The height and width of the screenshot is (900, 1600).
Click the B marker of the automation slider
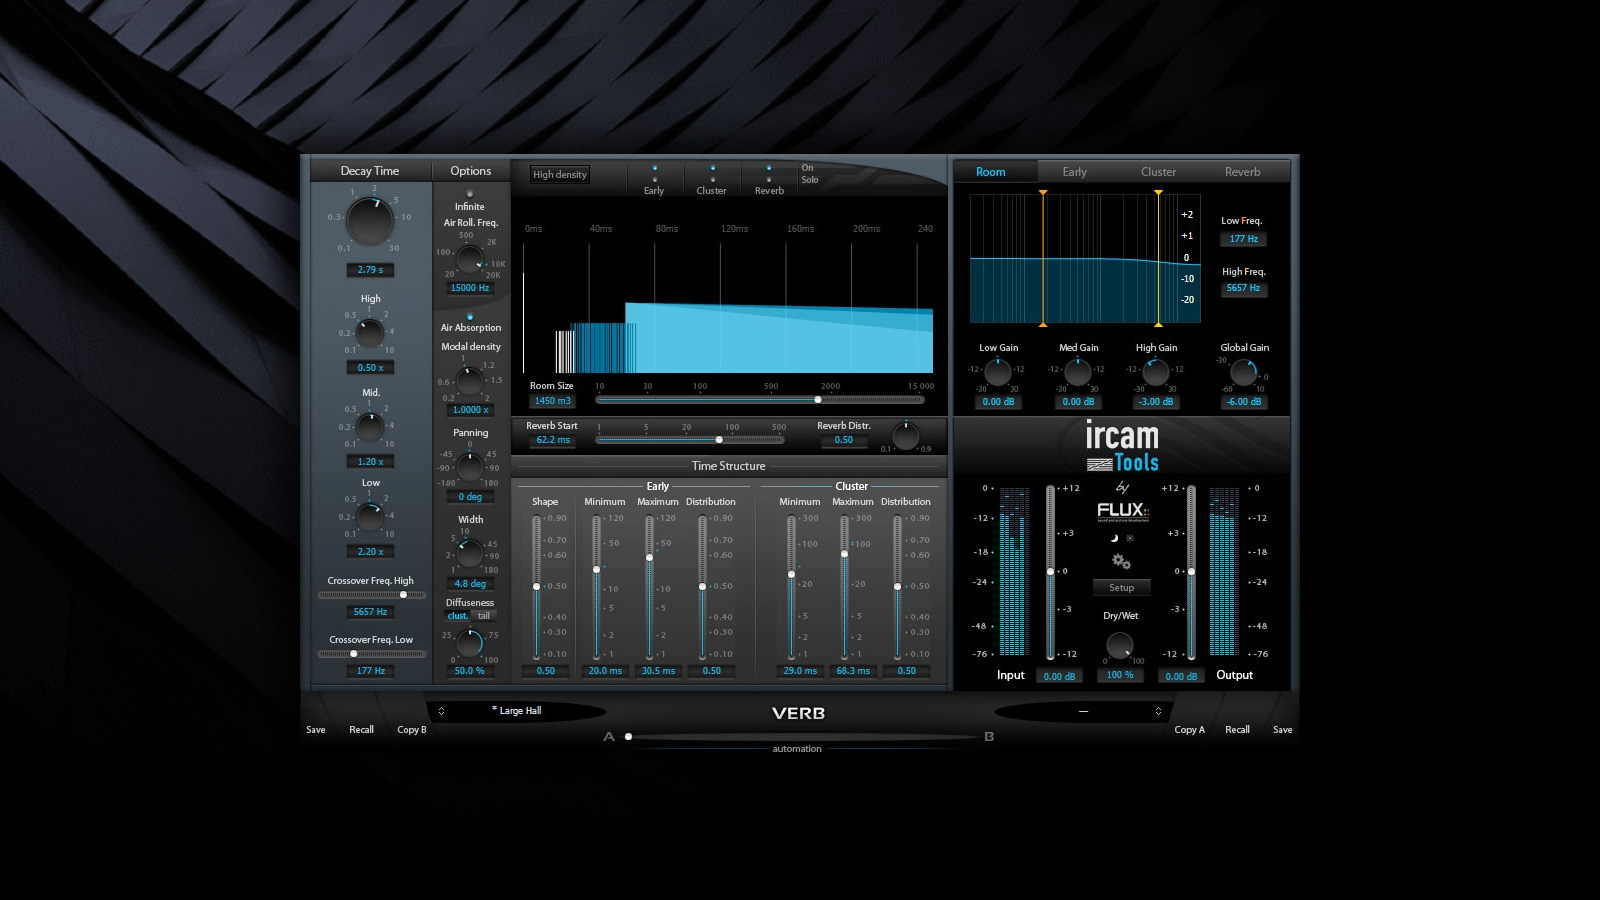point(989,737)
